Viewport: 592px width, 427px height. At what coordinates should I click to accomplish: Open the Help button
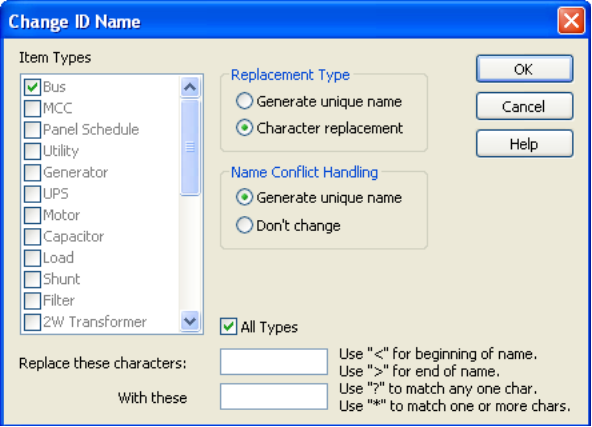click(524, 143)
